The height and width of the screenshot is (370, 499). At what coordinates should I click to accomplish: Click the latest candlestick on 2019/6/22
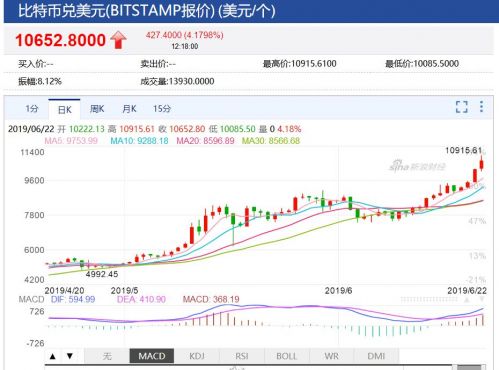point(481,164)
